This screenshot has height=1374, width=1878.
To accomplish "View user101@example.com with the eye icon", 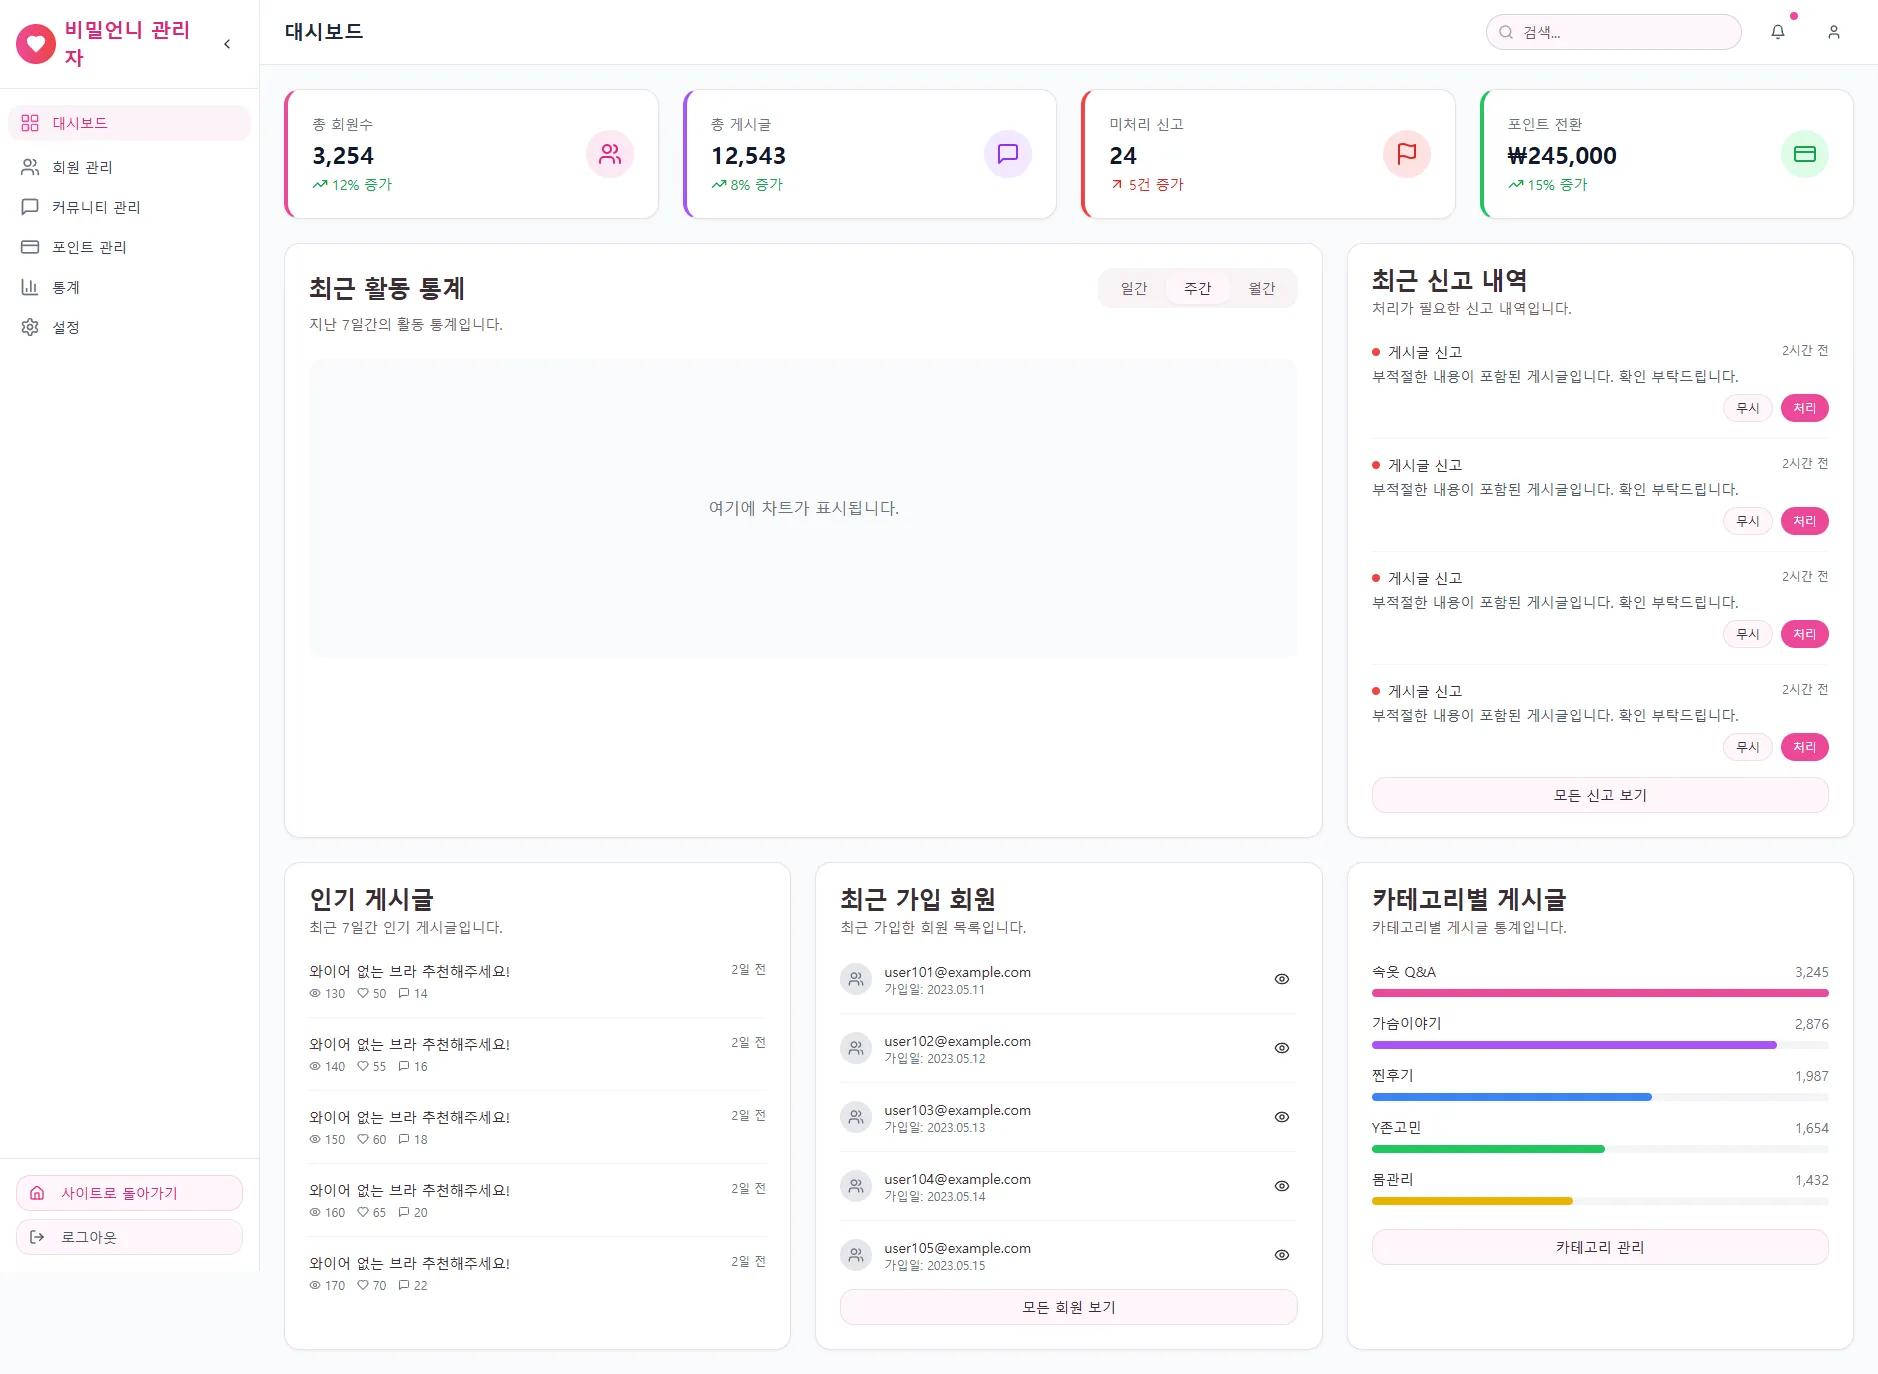I will 1282,979.
